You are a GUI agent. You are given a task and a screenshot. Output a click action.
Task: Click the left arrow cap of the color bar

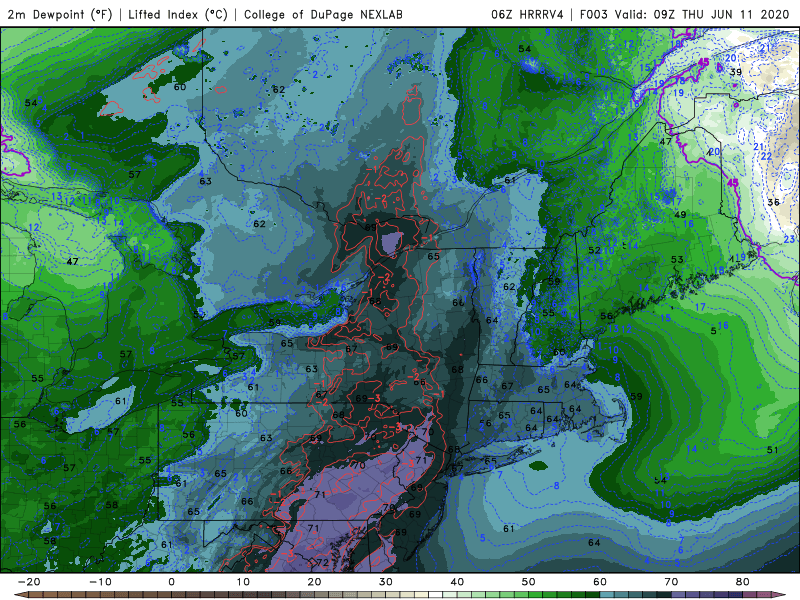[19, 595]
